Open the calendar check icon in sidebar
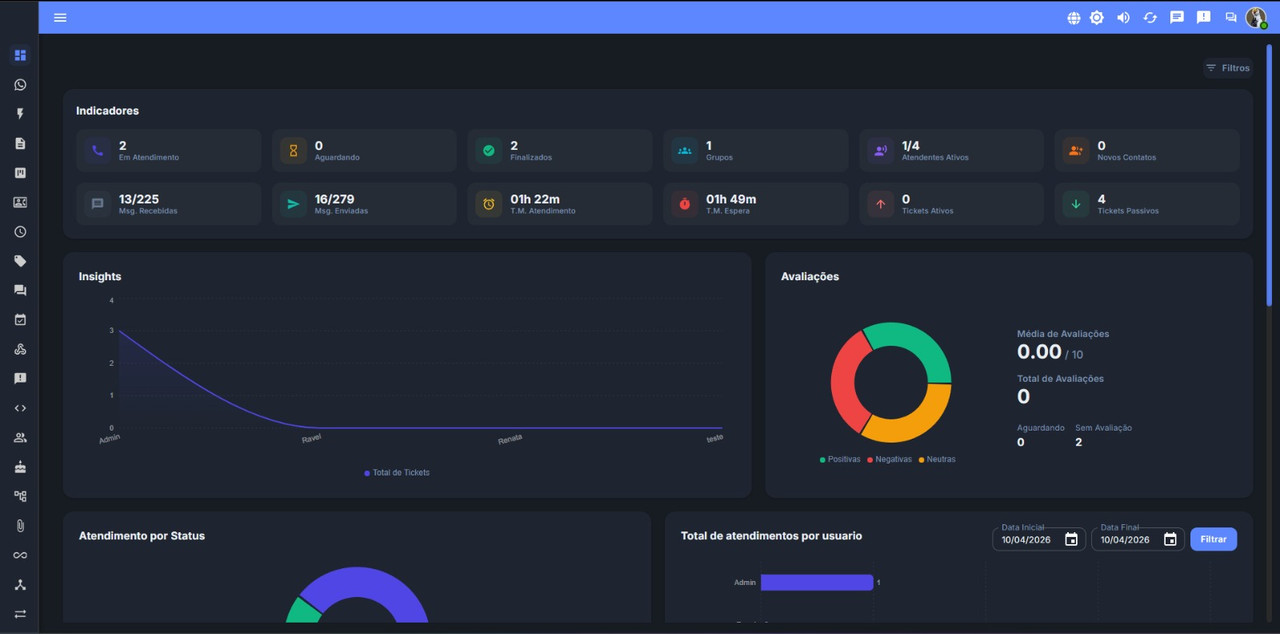This screenshot has width=1280, height=634. point(20,320)
